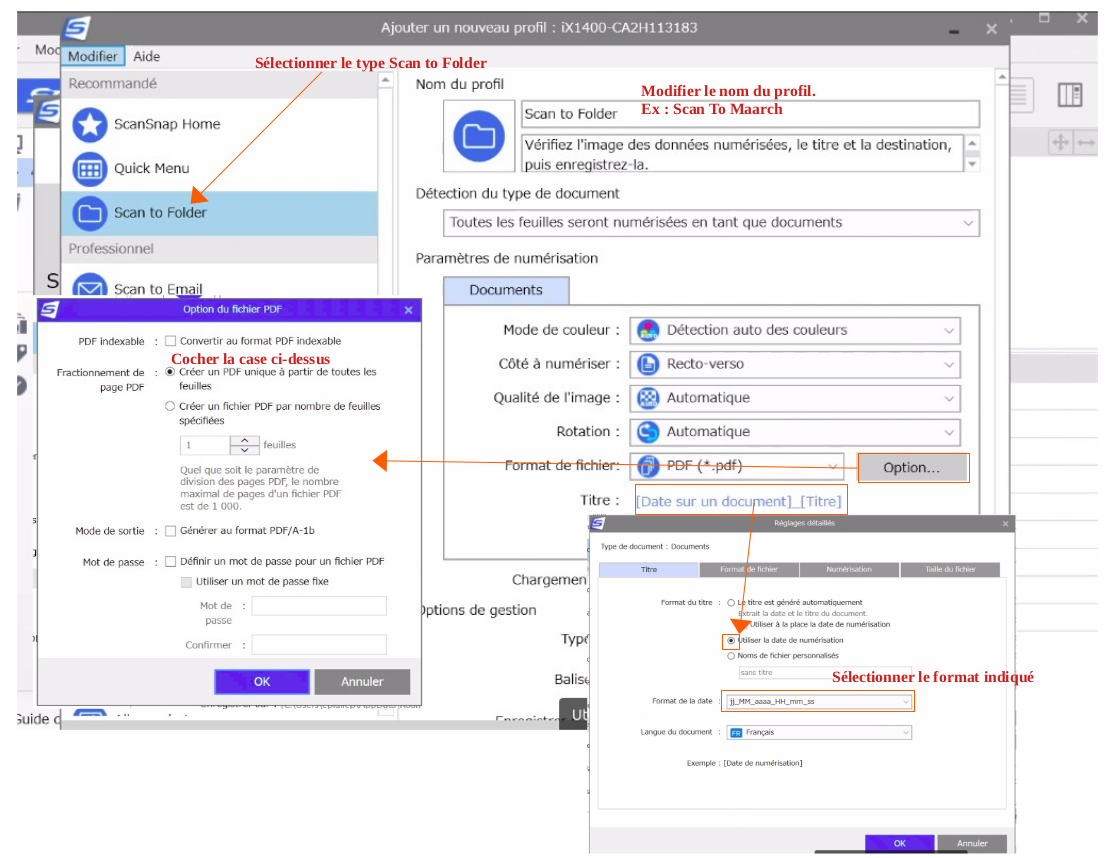Click the PDF file format icon
Viewport: 1105px width, 858px height.
click(648, 466)
